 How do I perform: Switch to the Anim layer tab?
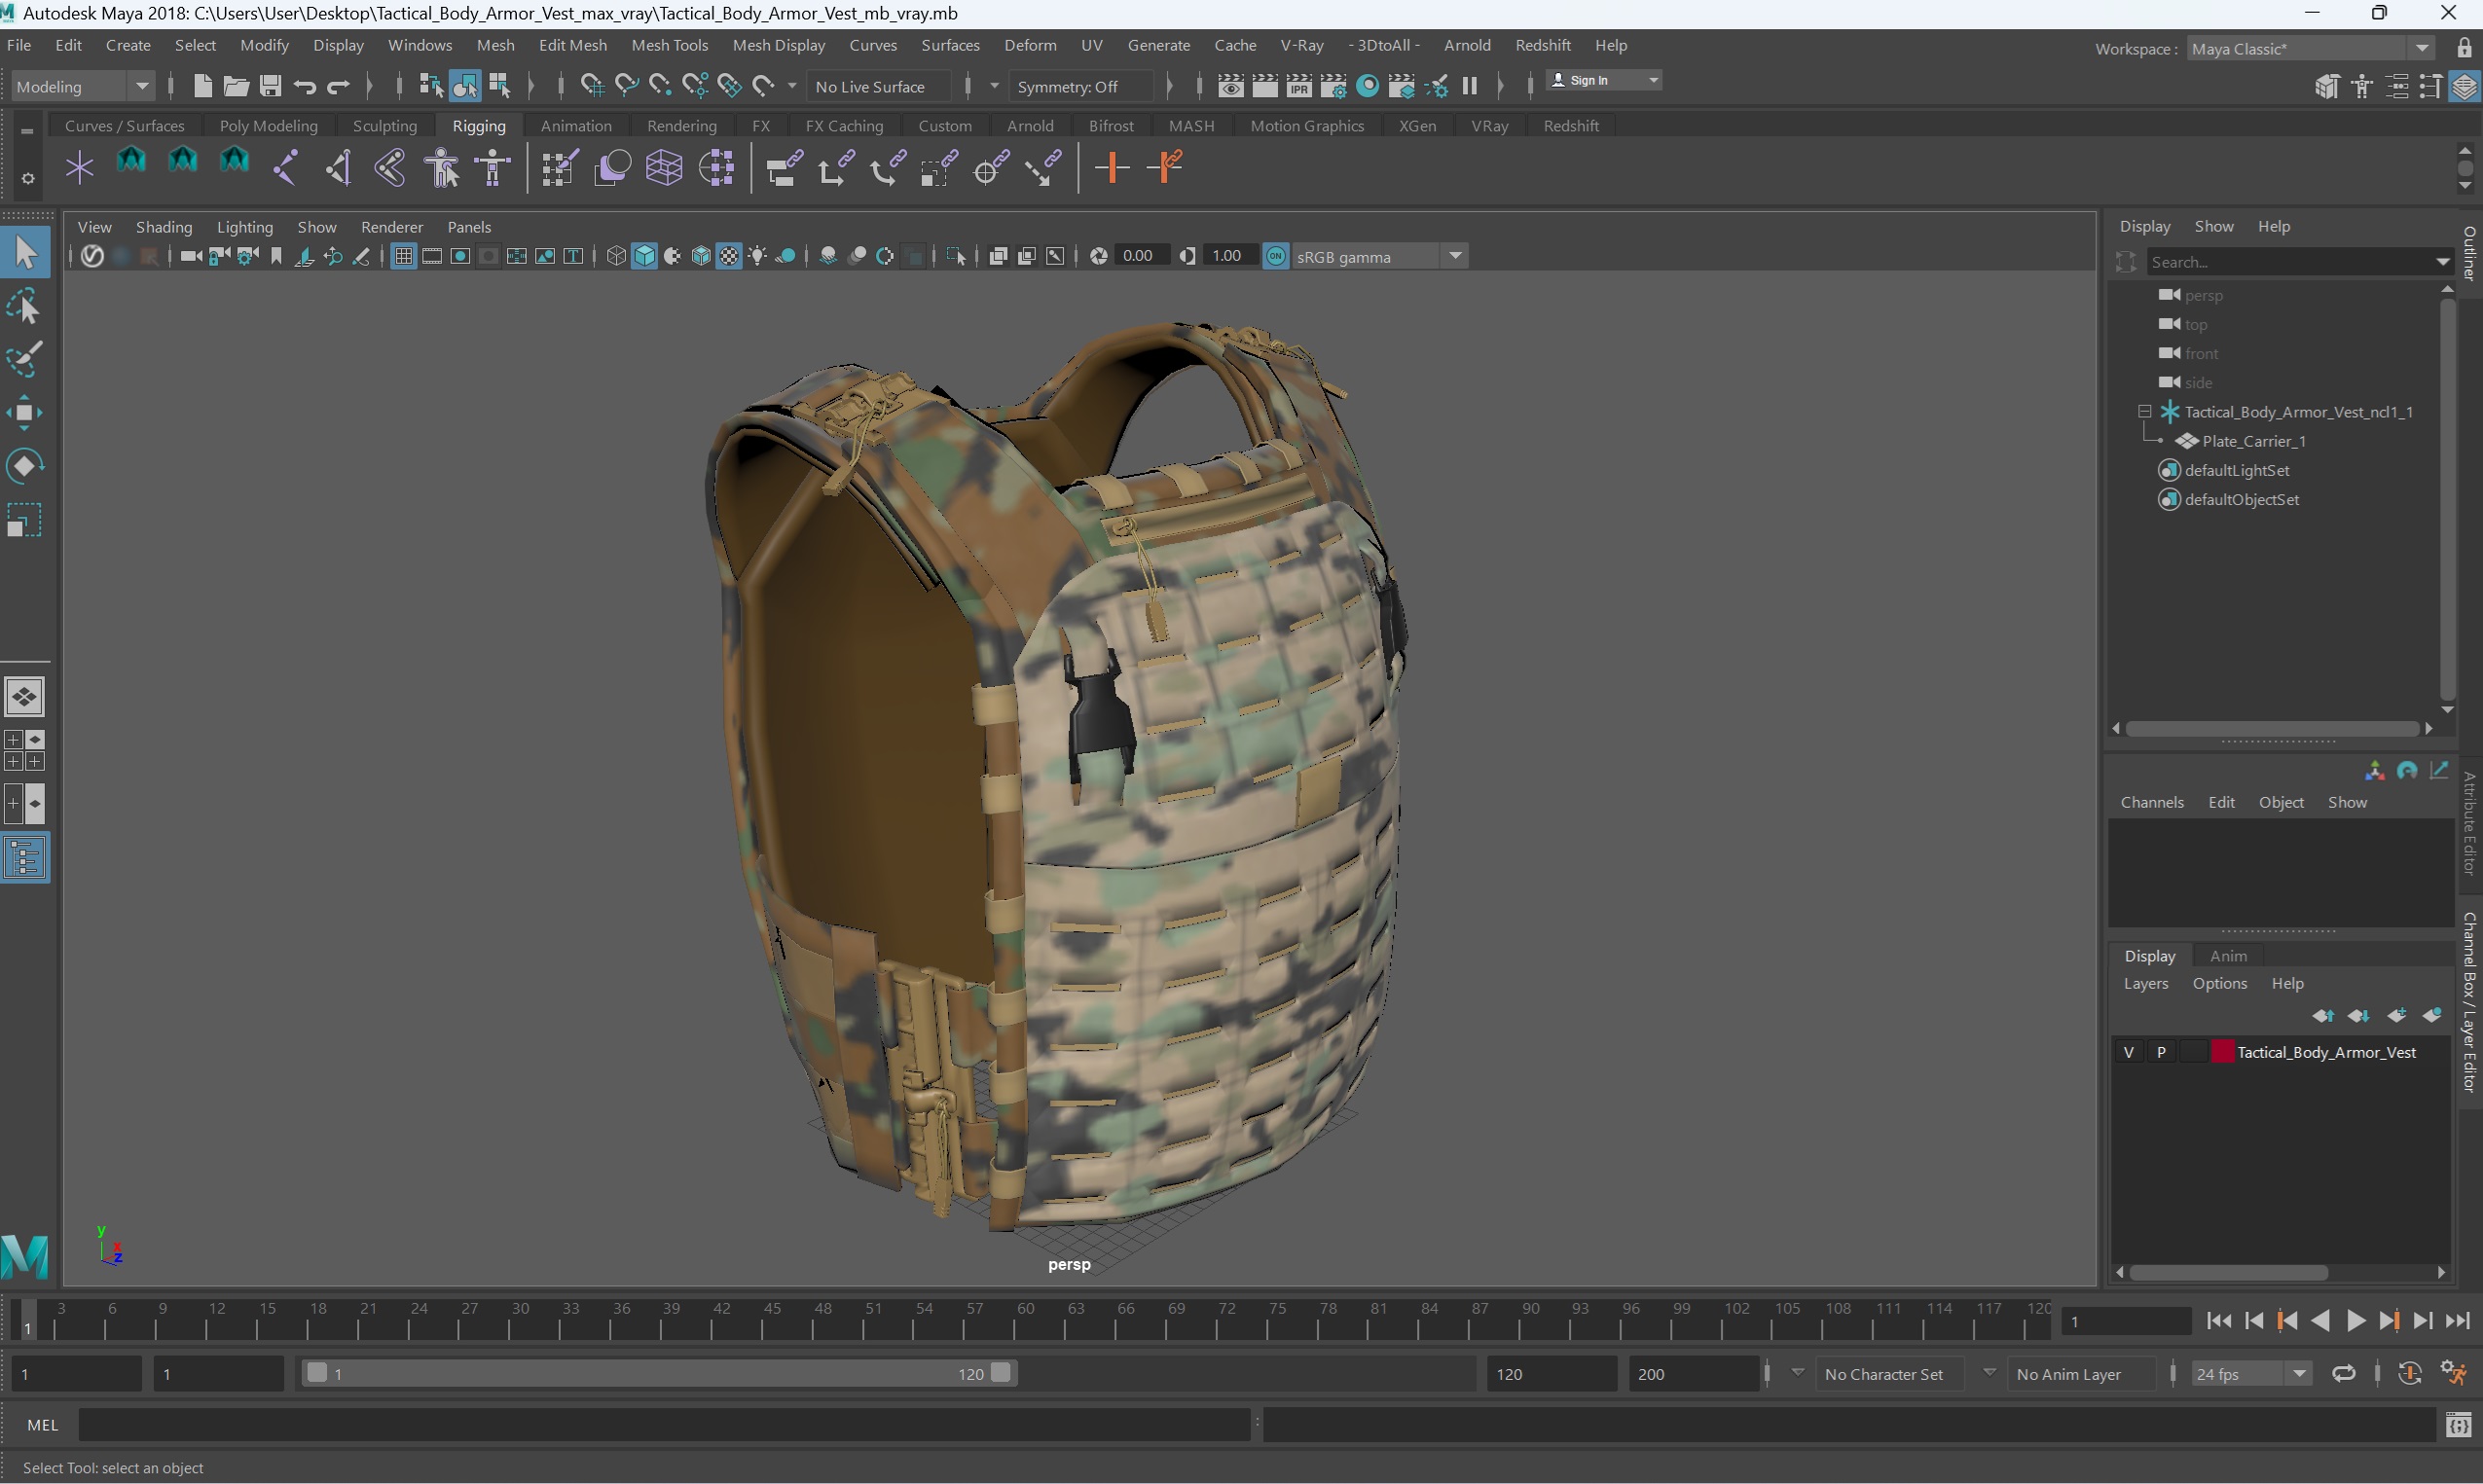[2228, 956]
